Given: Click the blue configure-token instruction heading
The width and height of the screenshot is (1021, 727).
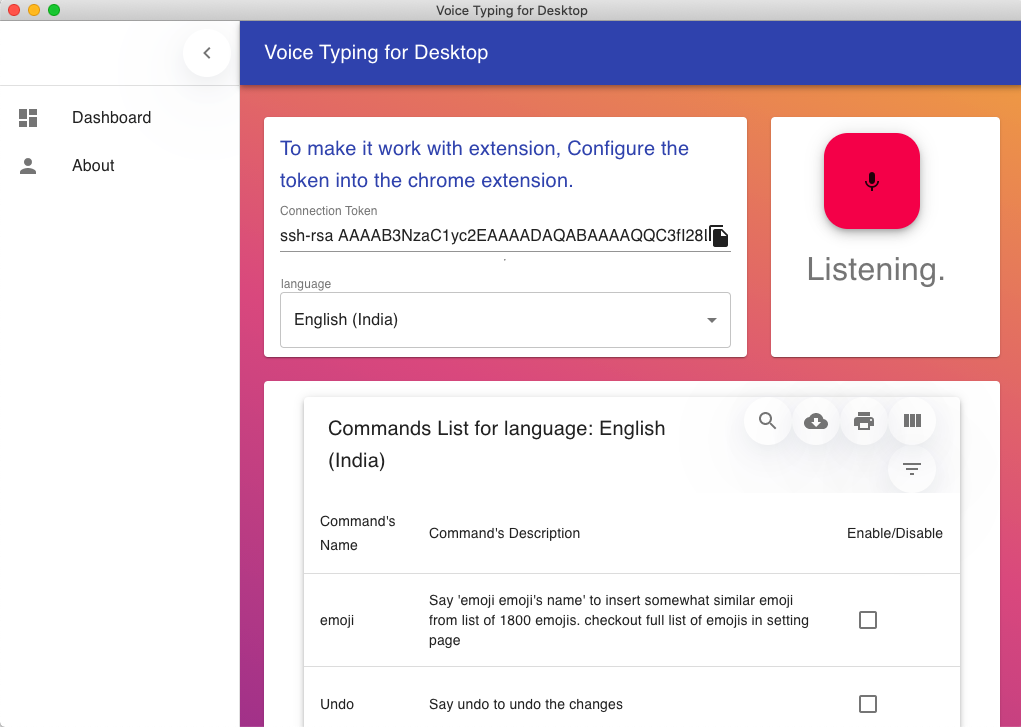Looking at the screenshot, I should pos(484,164).
